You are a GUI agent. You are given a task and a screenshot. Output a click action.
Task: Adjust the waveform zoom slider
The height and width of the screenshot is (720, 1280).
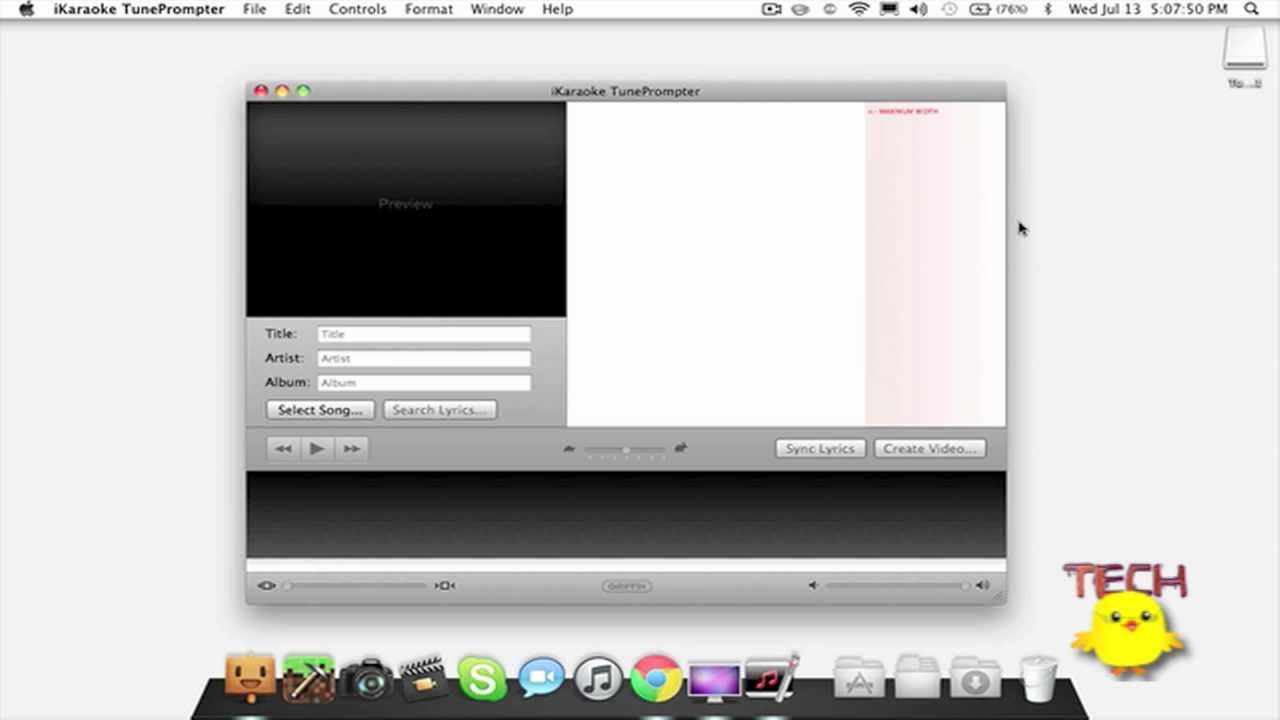(x=355, y=586)
